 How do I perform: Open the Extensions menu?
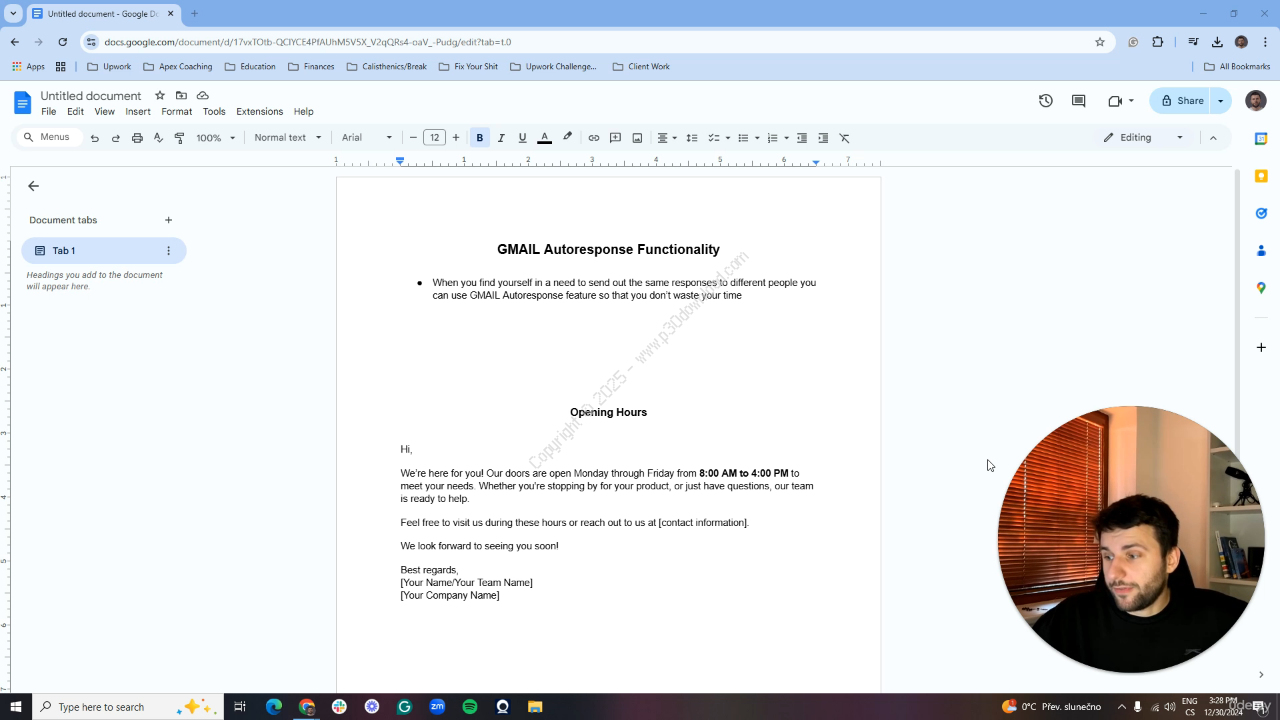[260, 112]
